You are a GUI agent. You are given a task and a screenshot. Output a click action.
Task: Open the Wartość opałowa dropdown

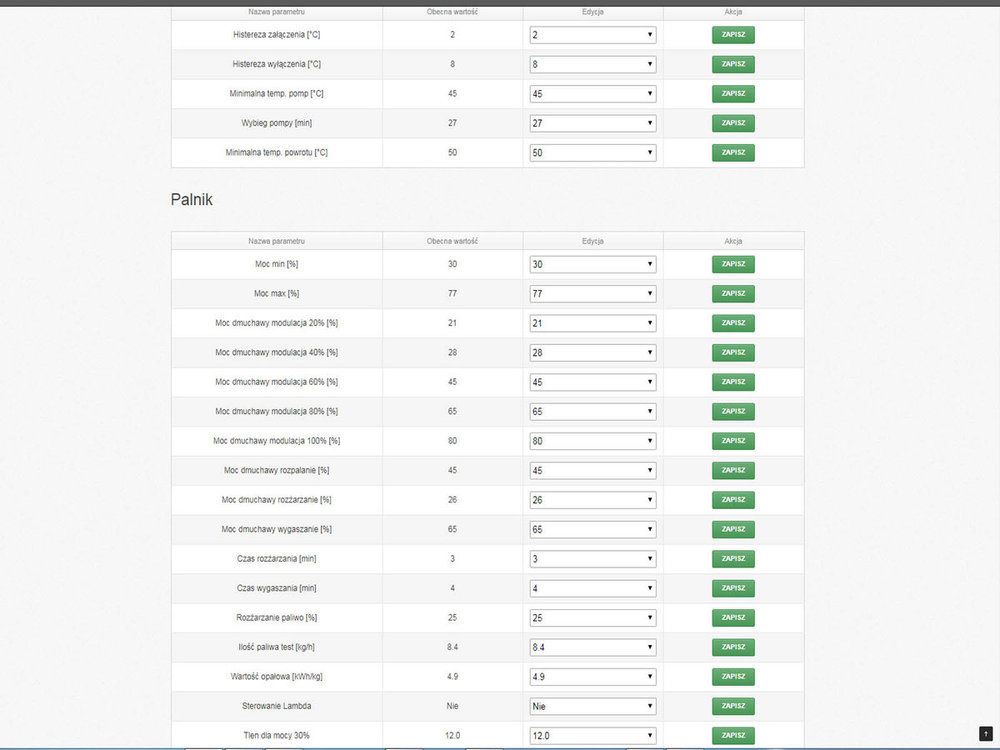(x=592, y=677)
